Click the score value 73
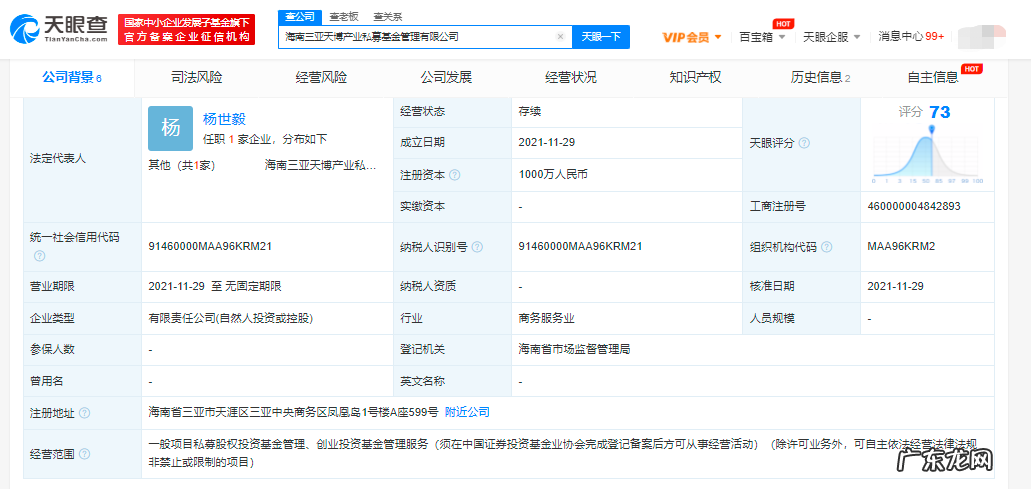 (x=940, y=112)
